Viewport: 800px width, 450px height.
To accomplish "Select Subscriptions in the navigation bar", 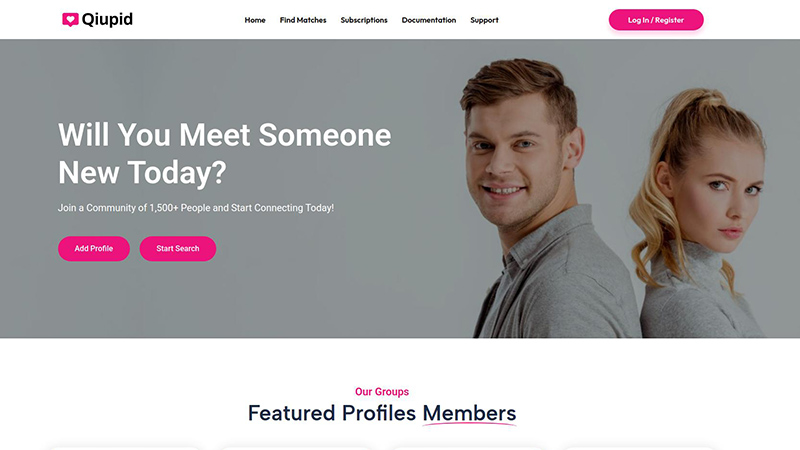I will point(364,20).
